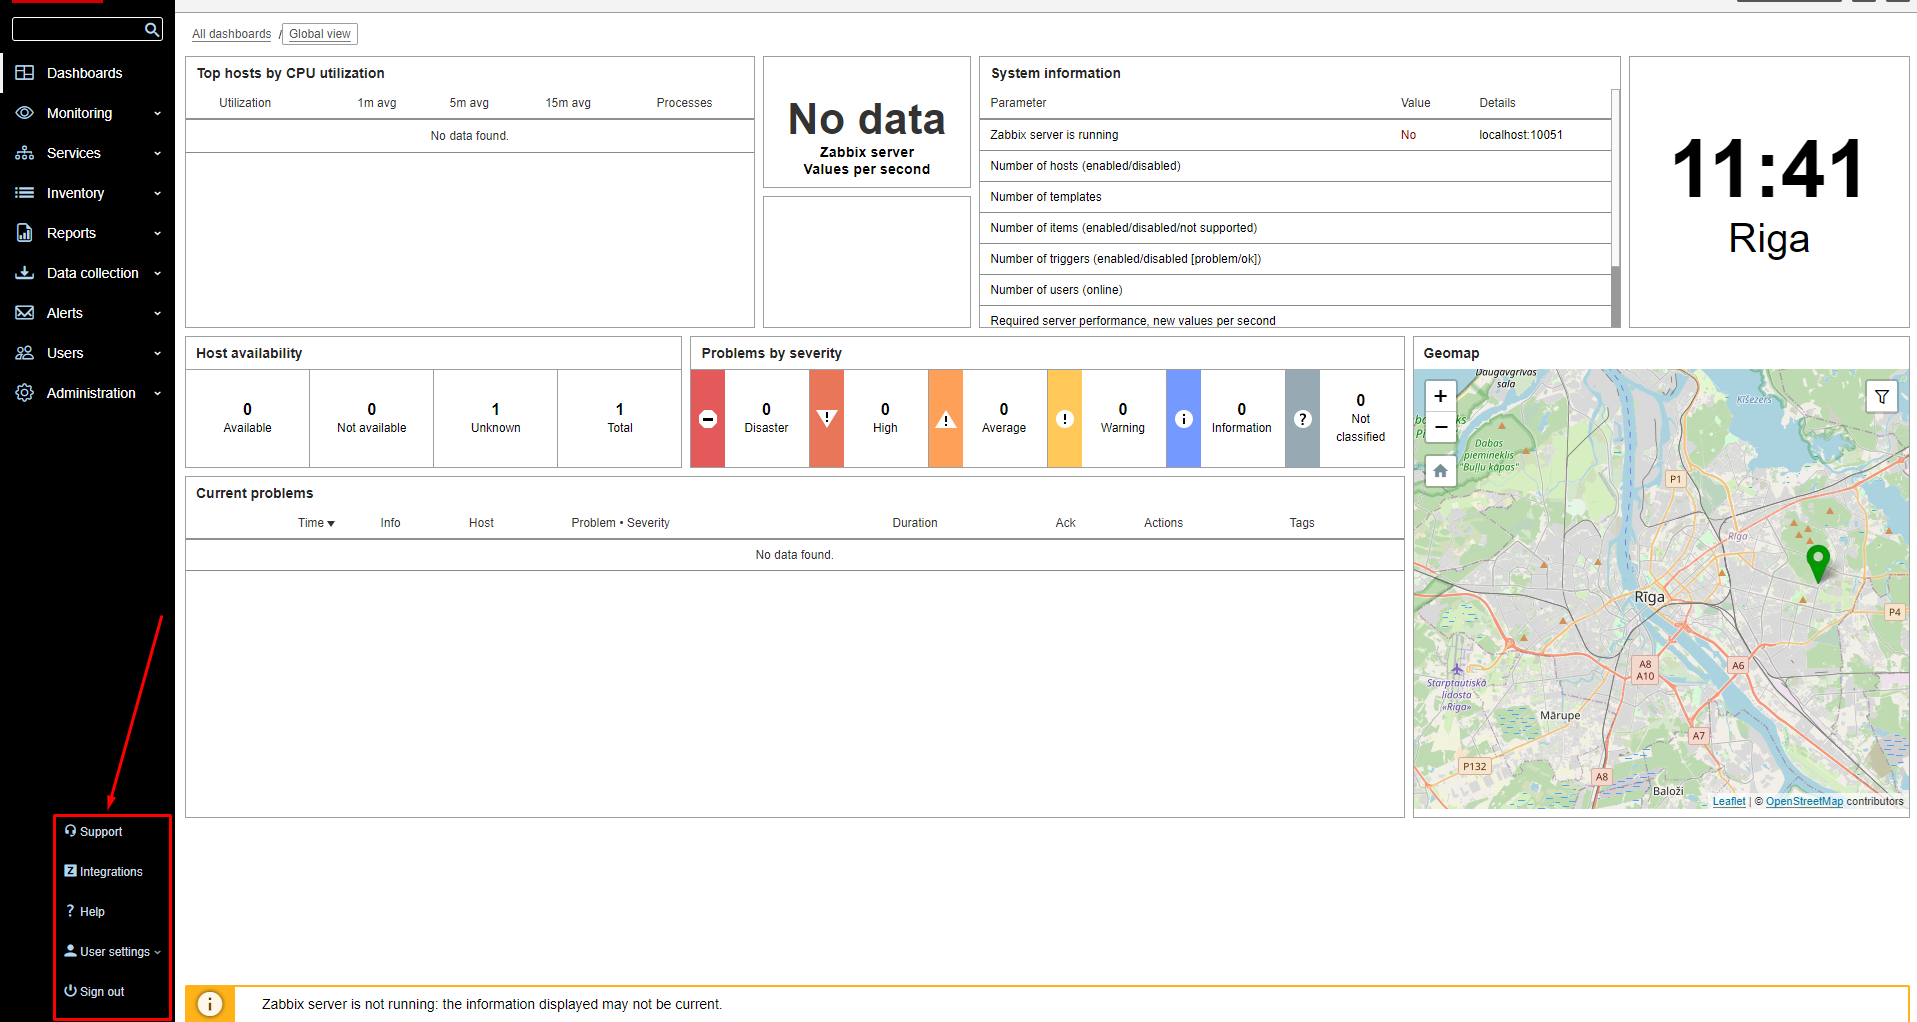Expand the Alerts menu chevron

pyautogui.click(x=157, y=314)
